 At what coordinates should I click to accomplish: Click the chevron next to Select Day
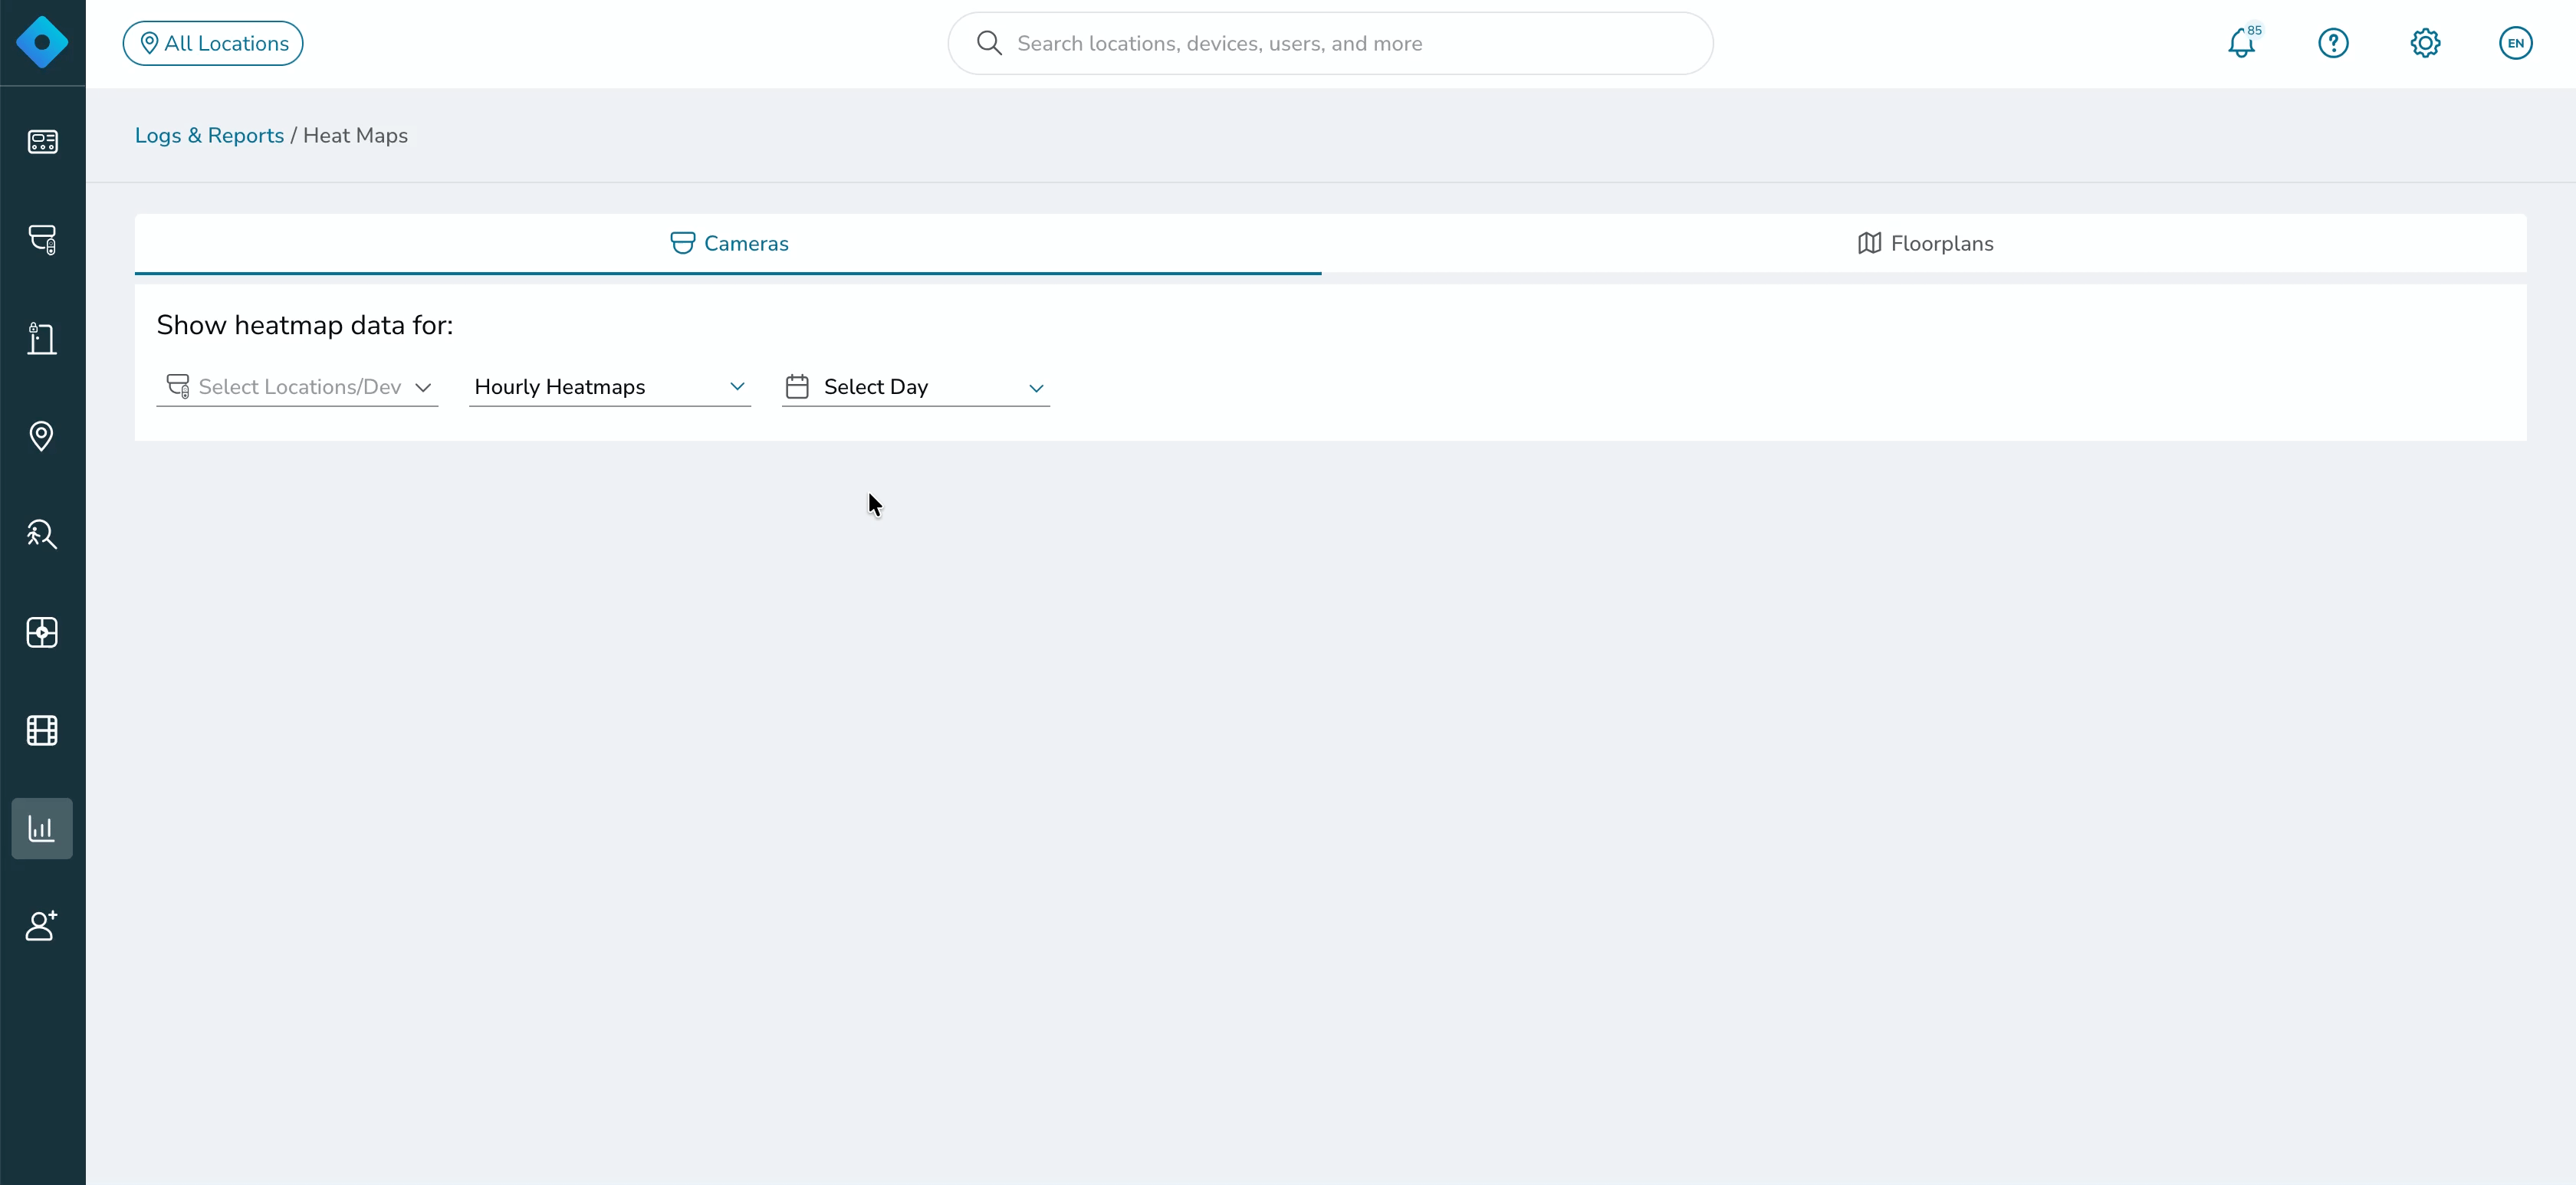[x=1036, y=388]
